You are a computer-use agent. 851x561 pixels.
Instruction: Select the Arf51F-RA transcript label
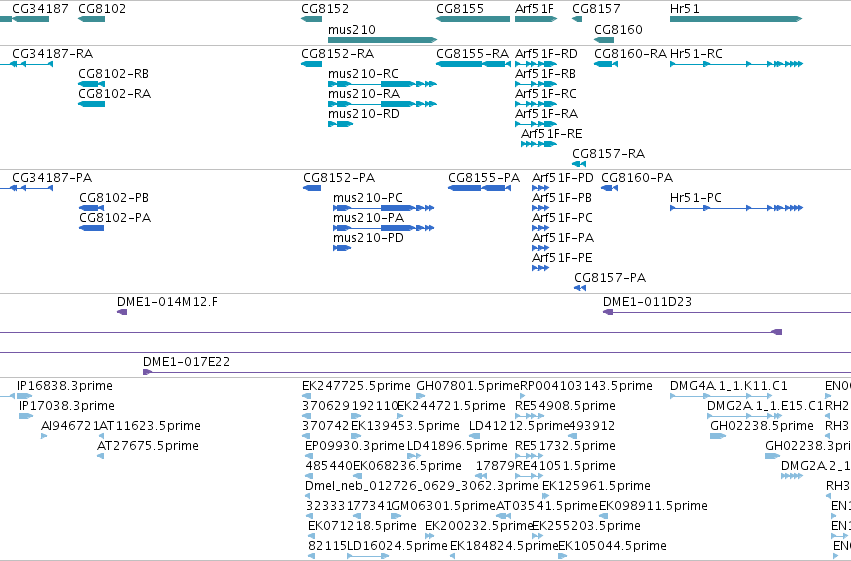pyautogui.click(x=547, y=114)
